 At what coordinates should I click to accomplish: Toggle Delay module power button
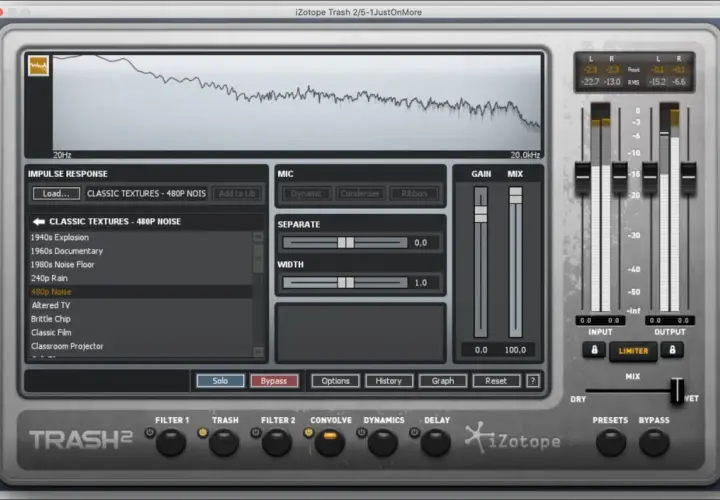pyautogui.click(x=414, y=433)
